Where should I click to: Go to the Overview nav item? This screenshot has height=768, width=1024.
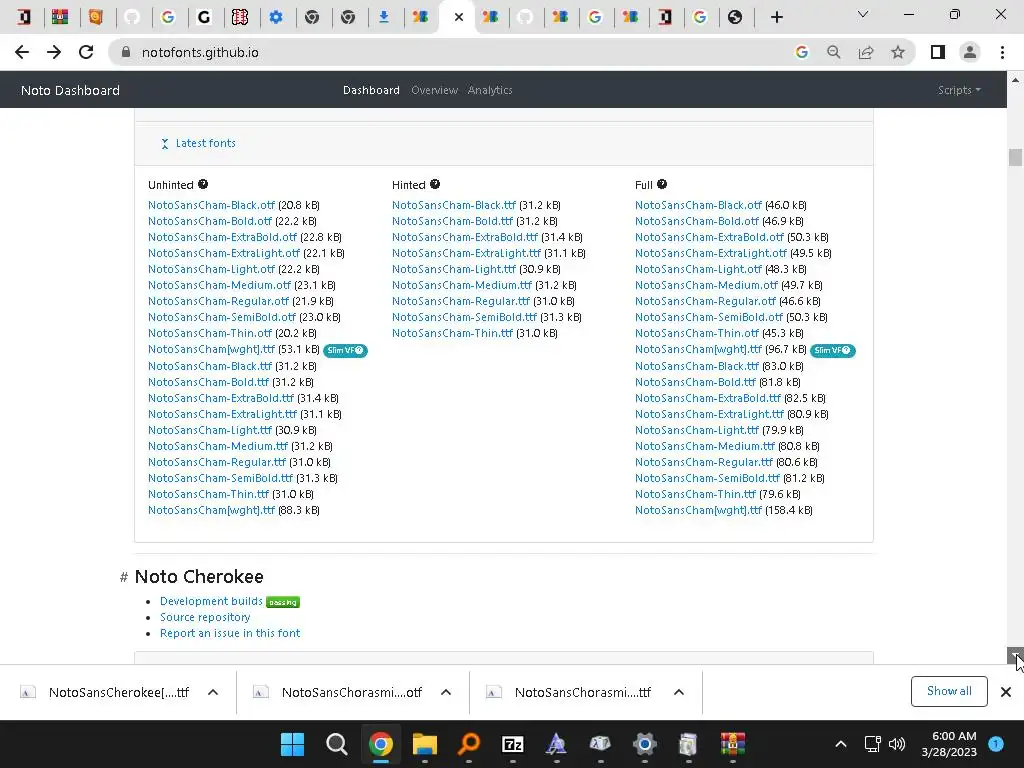434,90
